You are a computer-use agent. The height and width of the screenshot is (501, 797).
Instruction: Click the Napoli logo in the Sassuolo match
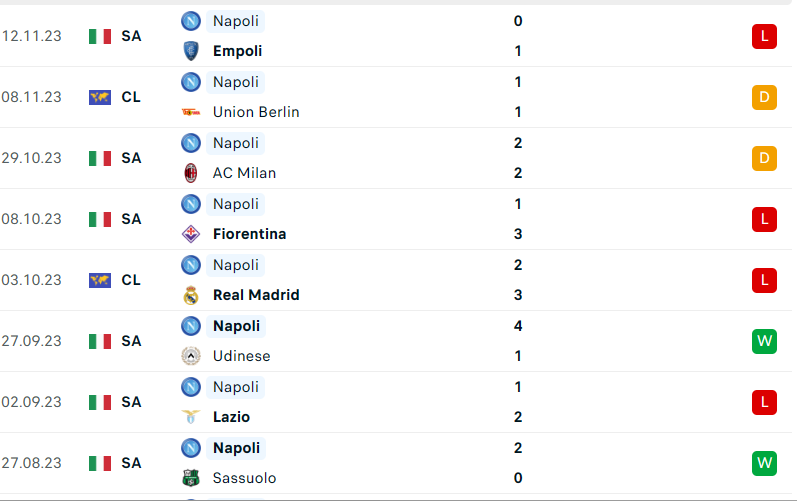191,448
